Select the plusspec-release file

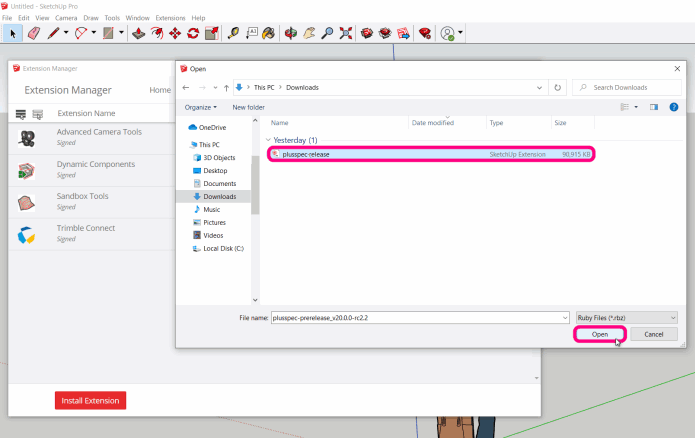tap(431, 154)
